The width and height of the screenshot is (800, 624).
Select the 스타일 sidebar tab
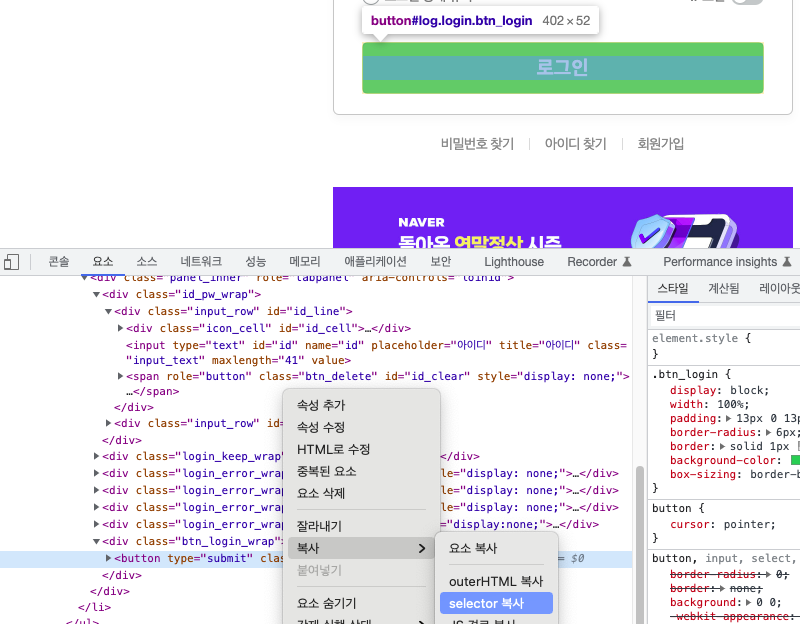pos(673,289)
